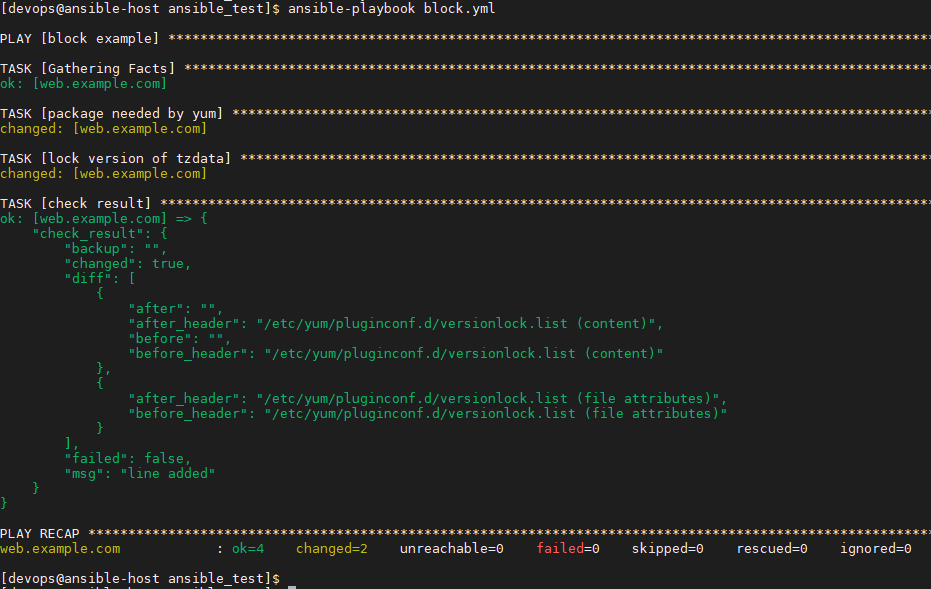Click the after_header line ending in '(content)",'
The height and width of the screenshot is (589, 931).
395,324
